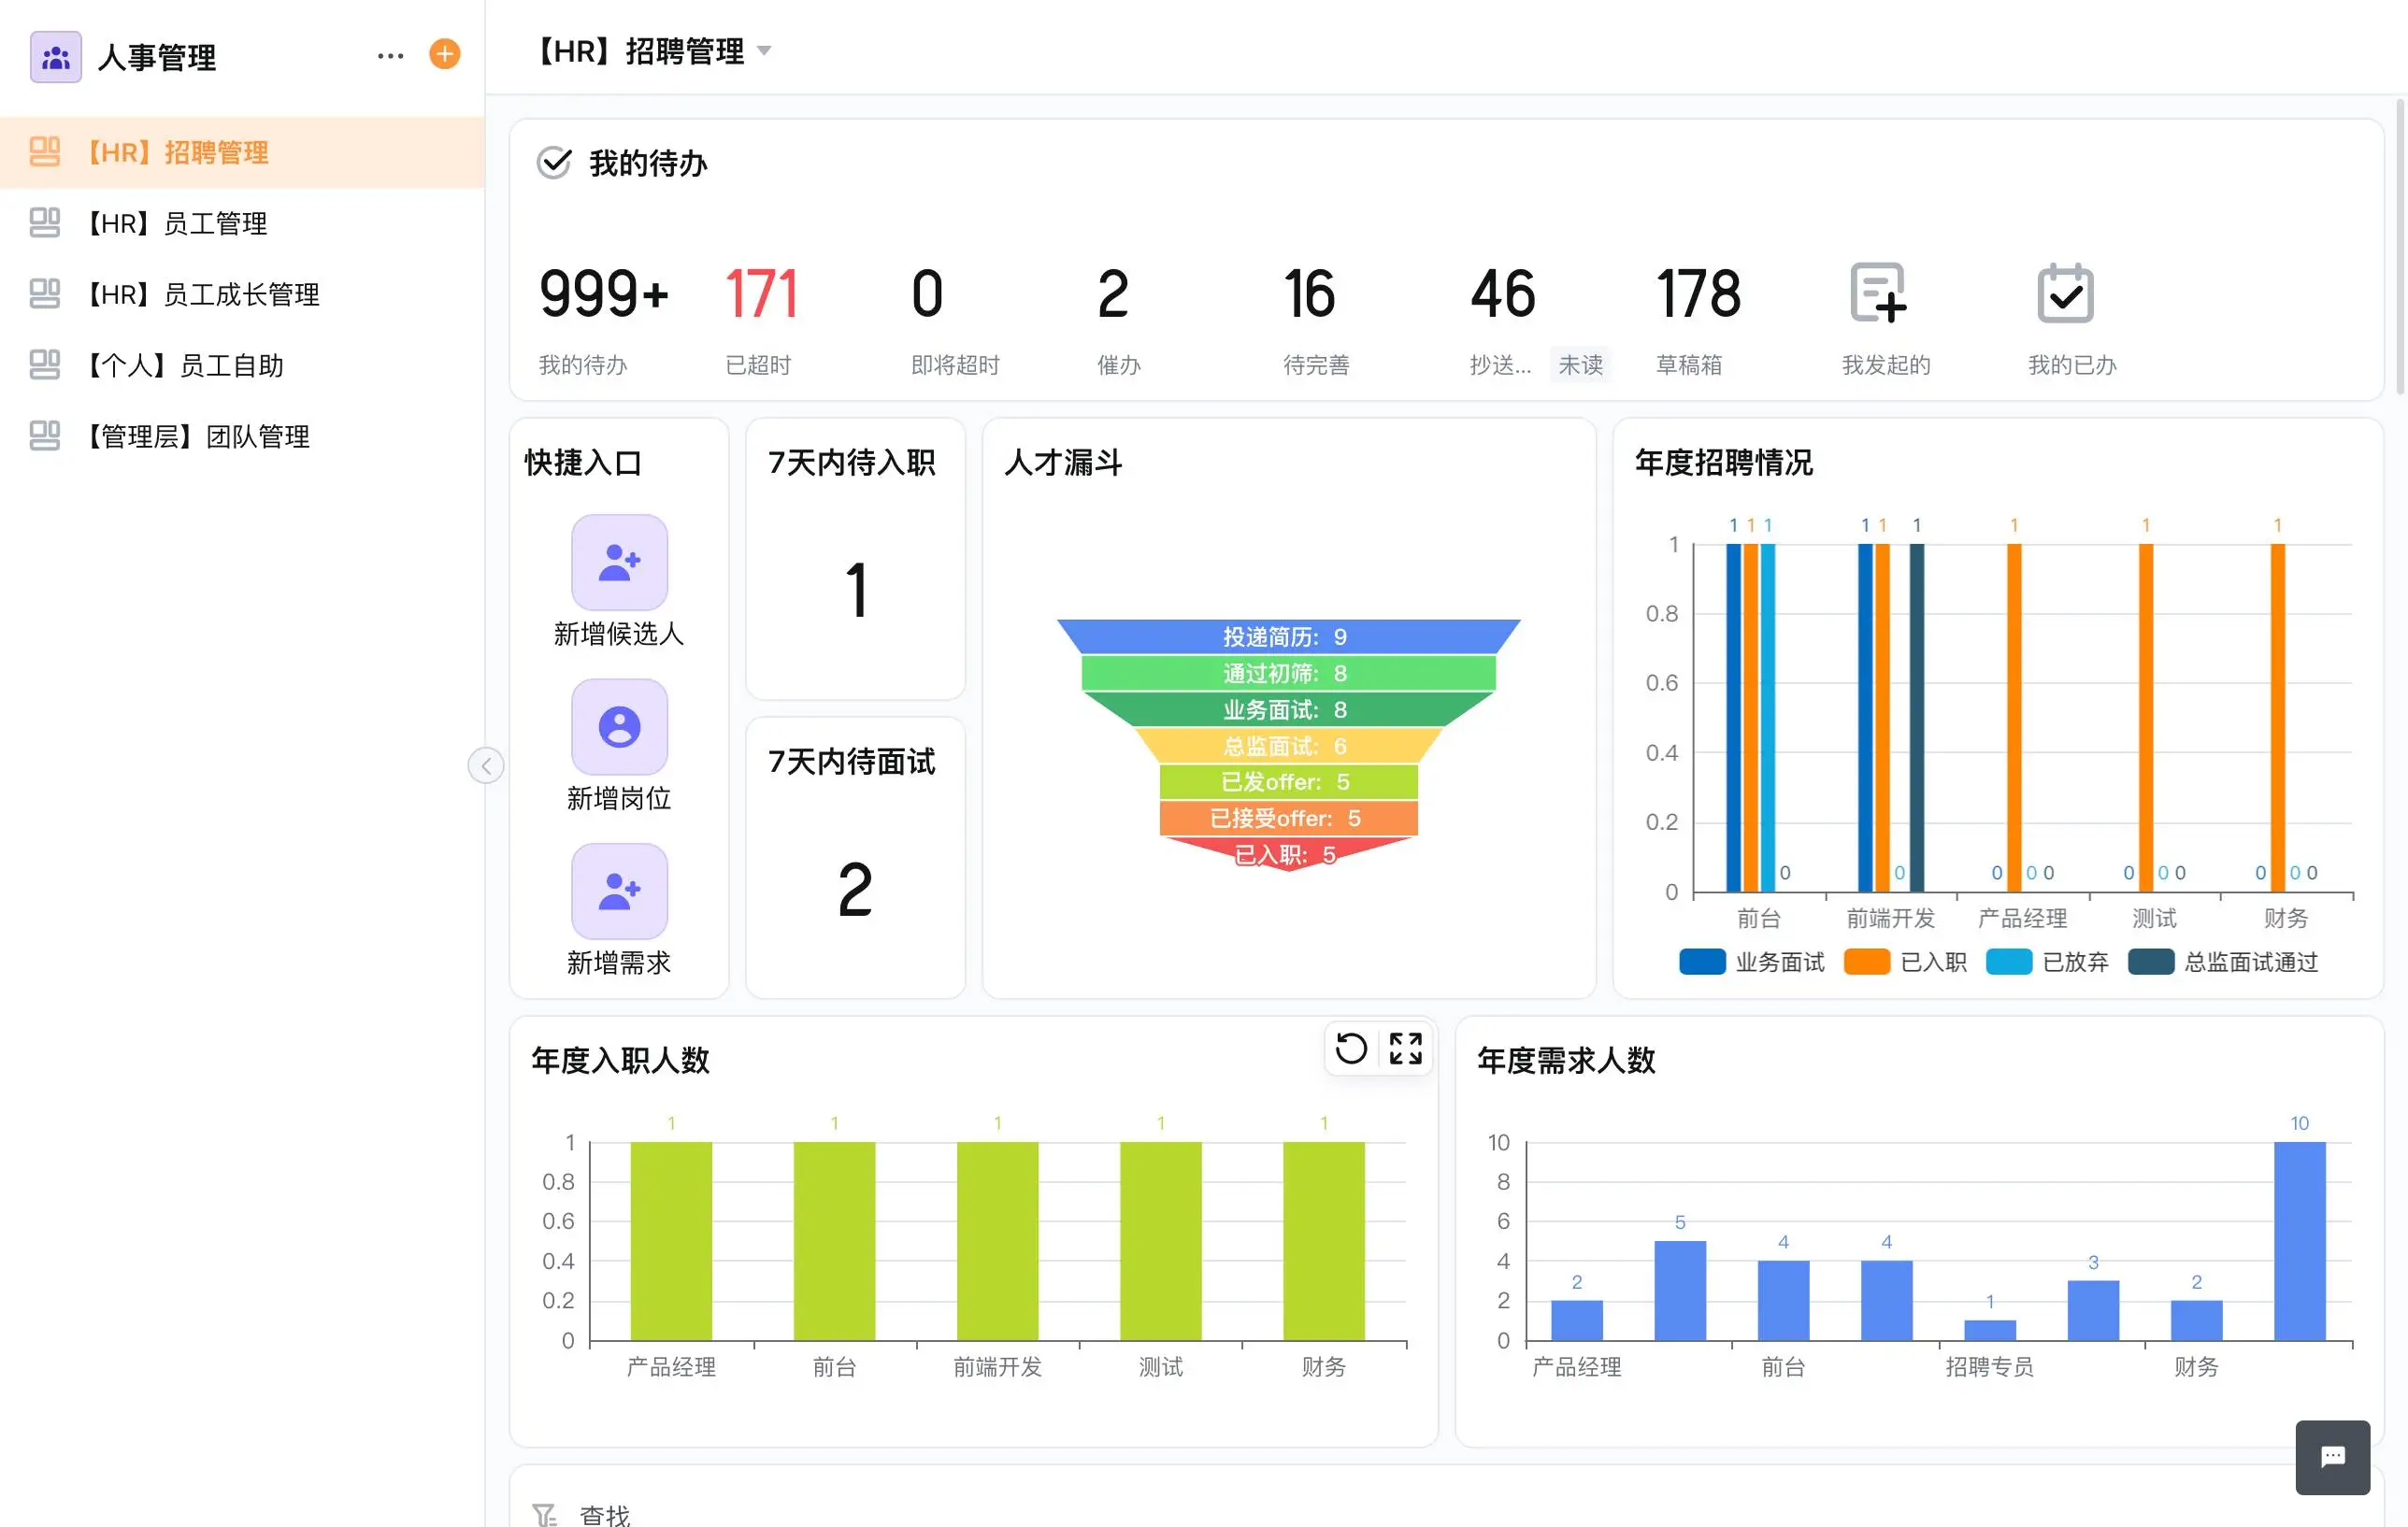Open 【HR】员工管理 in sidebar
Viewport: 2408px width, 1527px height.
242,223
